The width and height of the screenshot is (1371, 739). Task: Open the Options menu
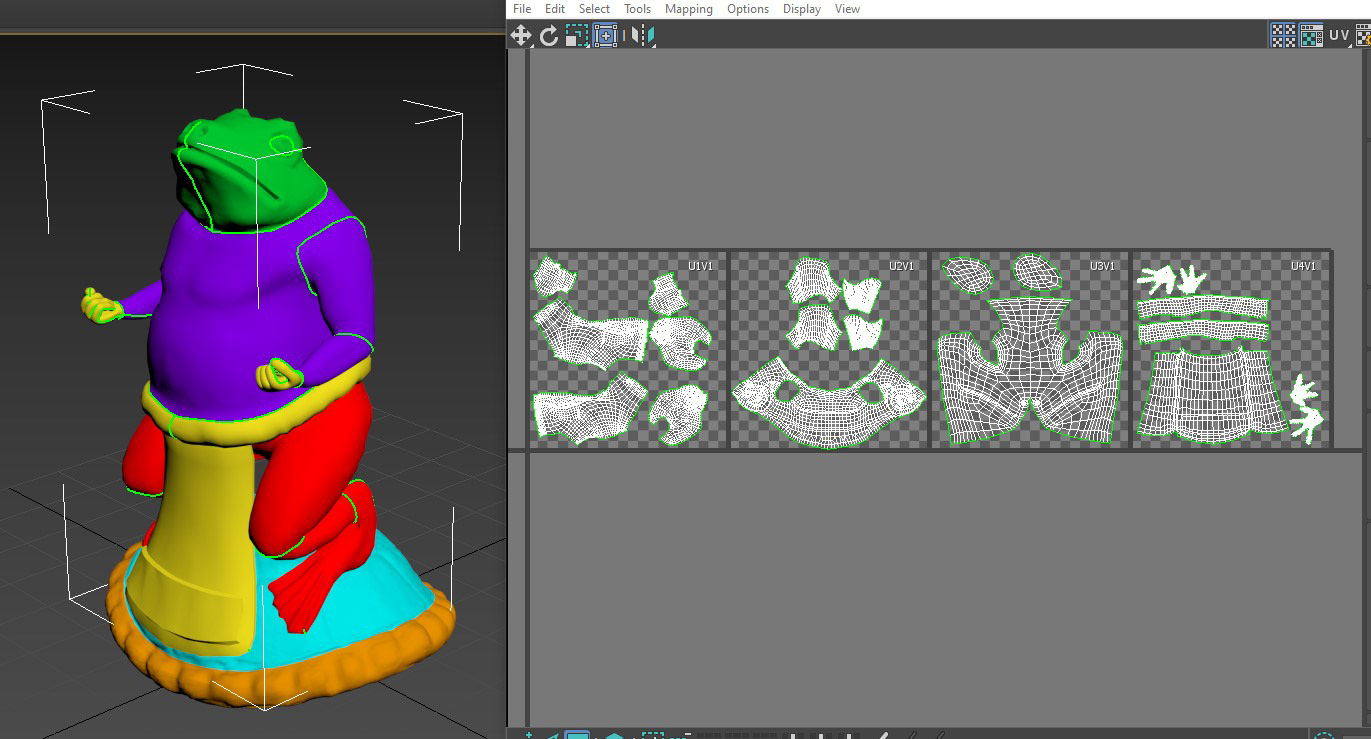[748, 9]
